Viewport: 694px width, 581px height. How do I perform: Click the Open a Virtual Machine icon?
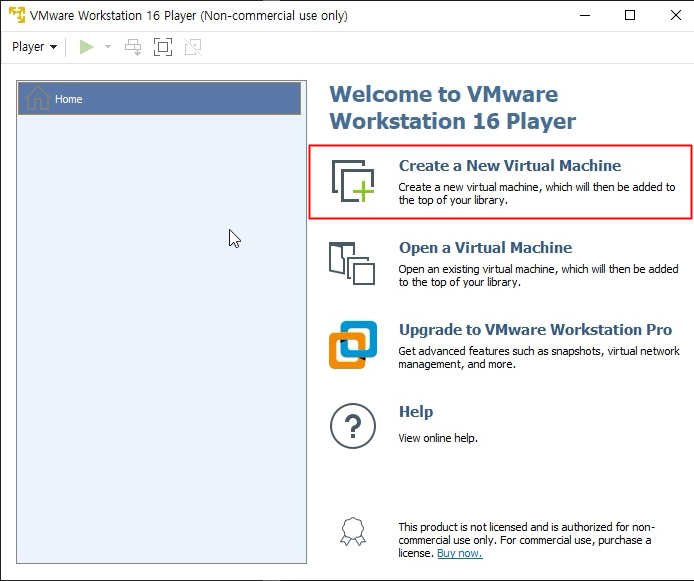(x=352, y=263)
